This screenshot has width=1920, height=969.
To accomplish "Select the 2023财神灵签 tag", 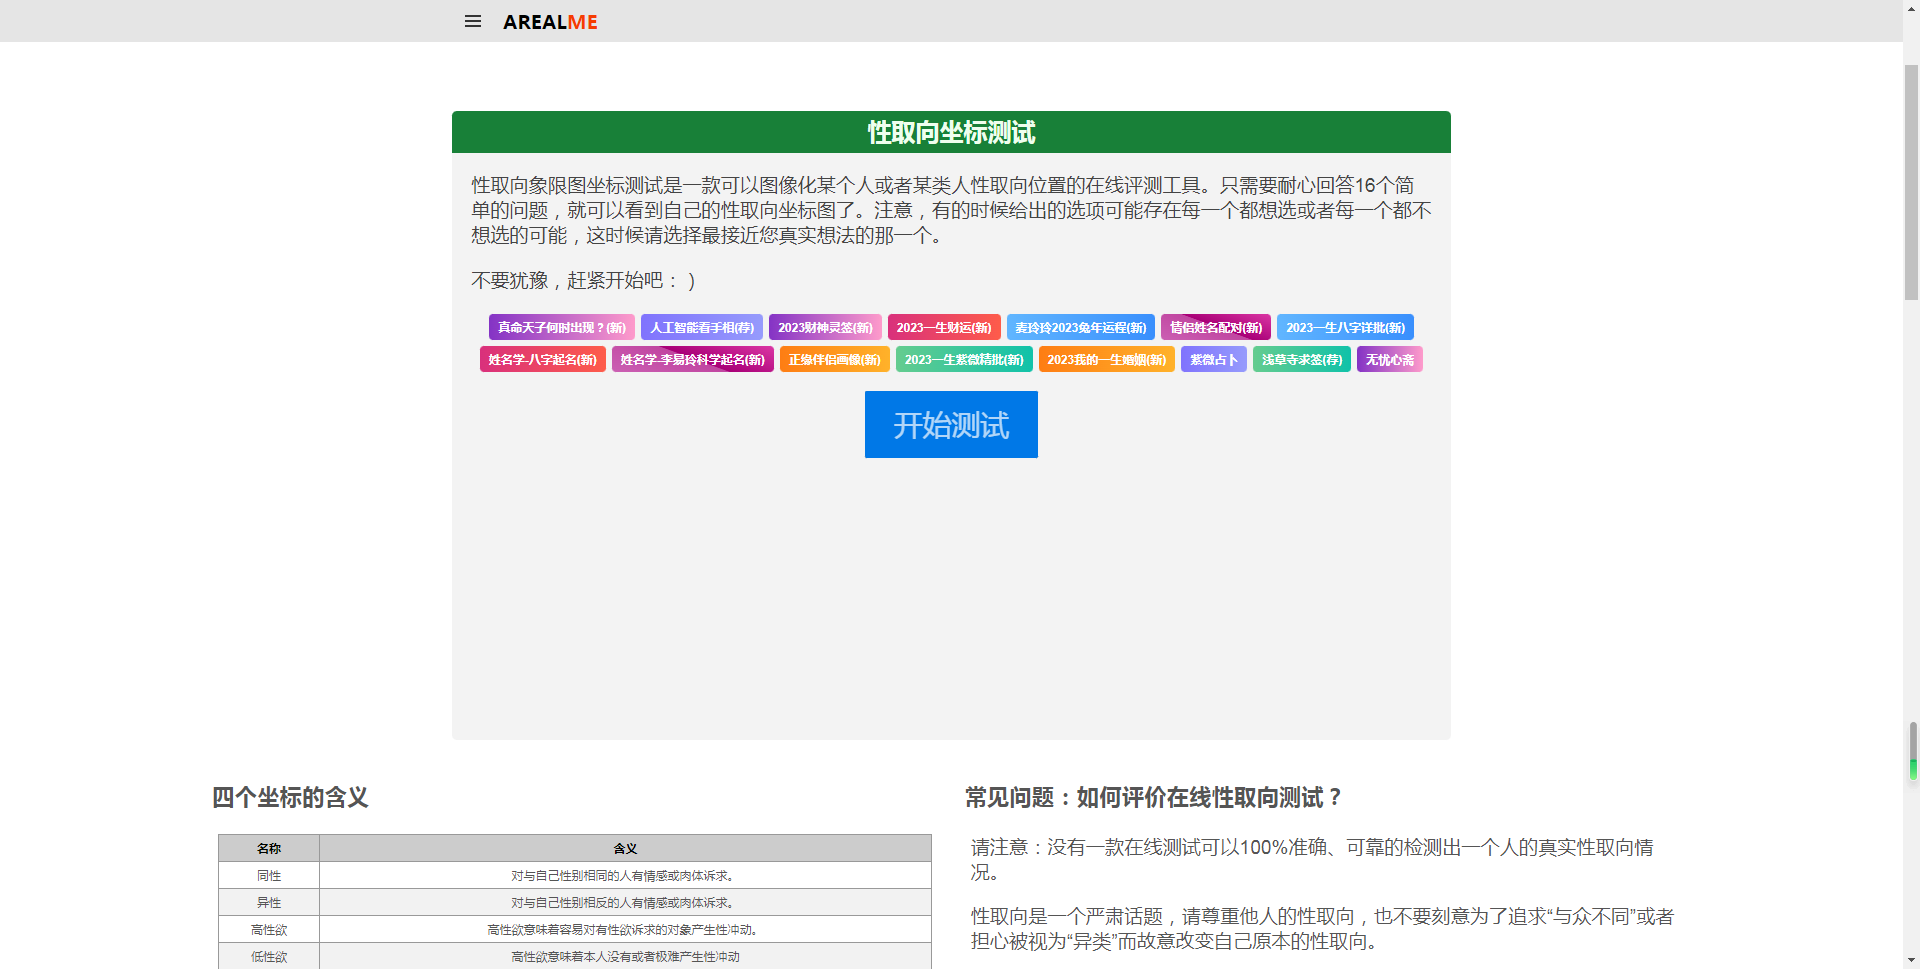I will point(825,328).
